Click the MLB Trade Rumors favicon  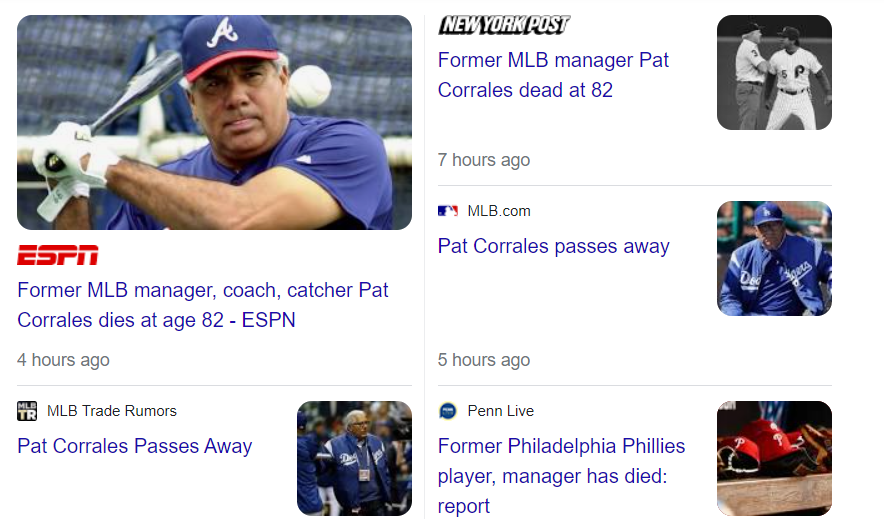27,411
